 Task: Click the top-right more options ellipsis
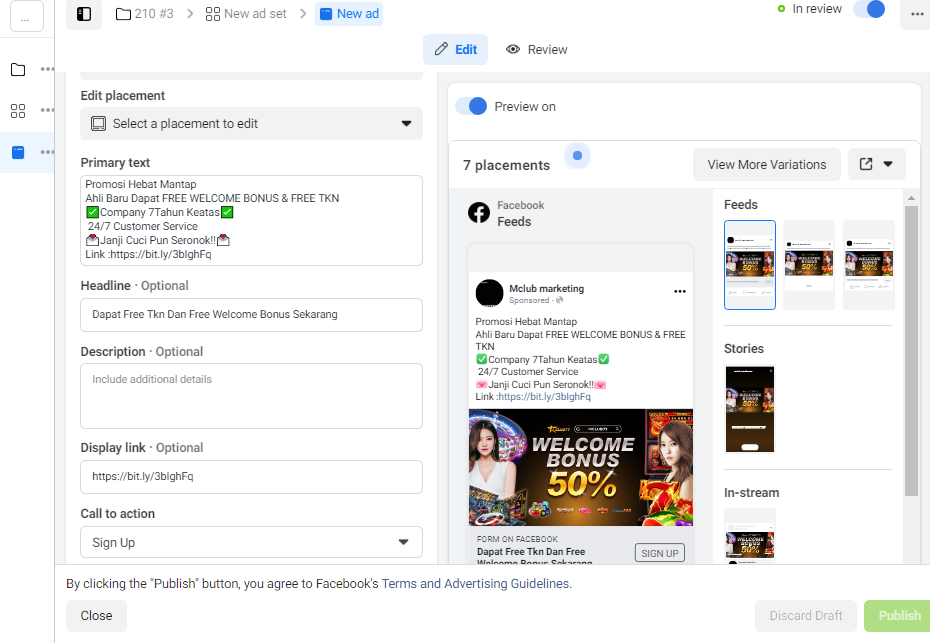pos(917,14)
